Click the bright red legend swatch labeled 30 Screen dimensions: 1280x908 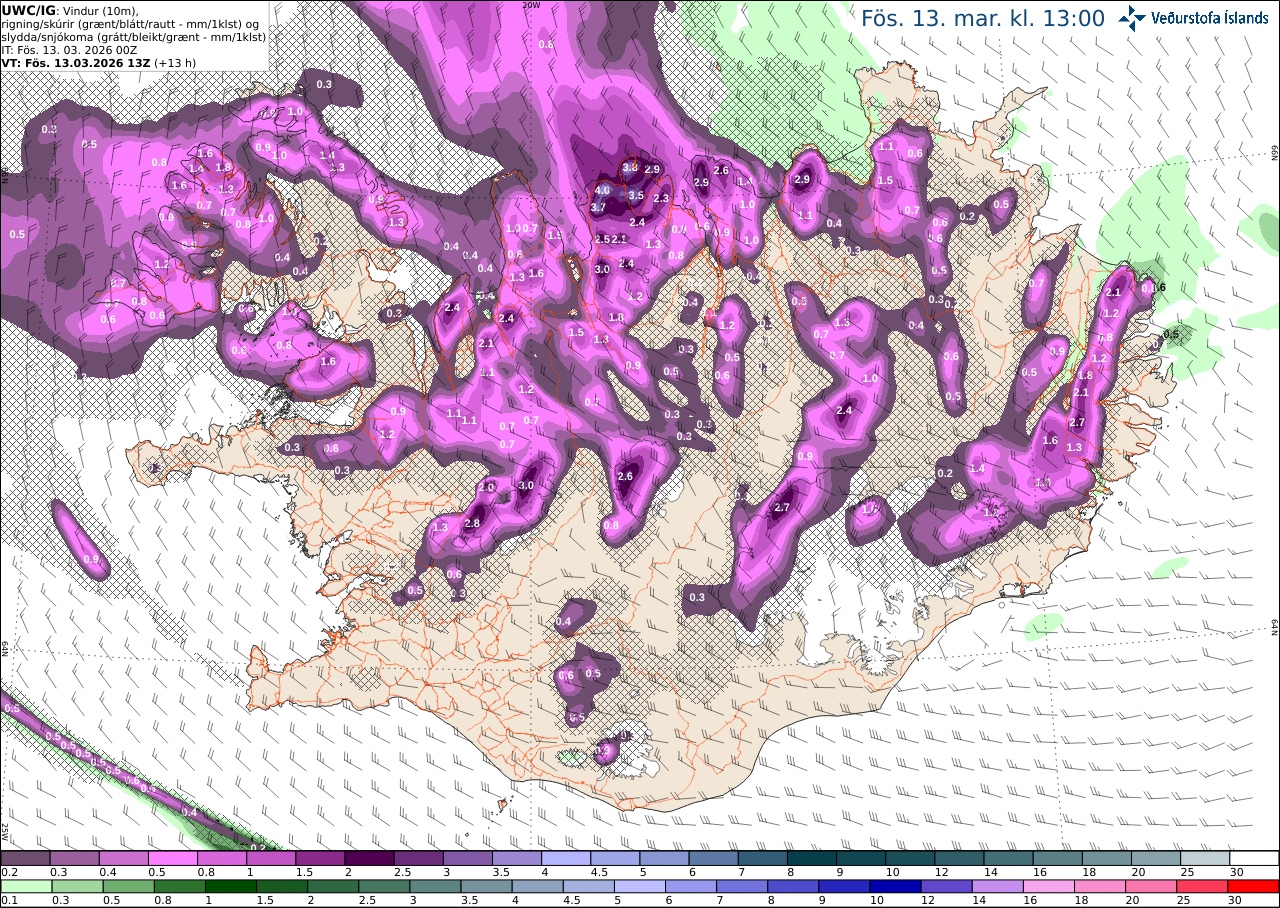1254,886
